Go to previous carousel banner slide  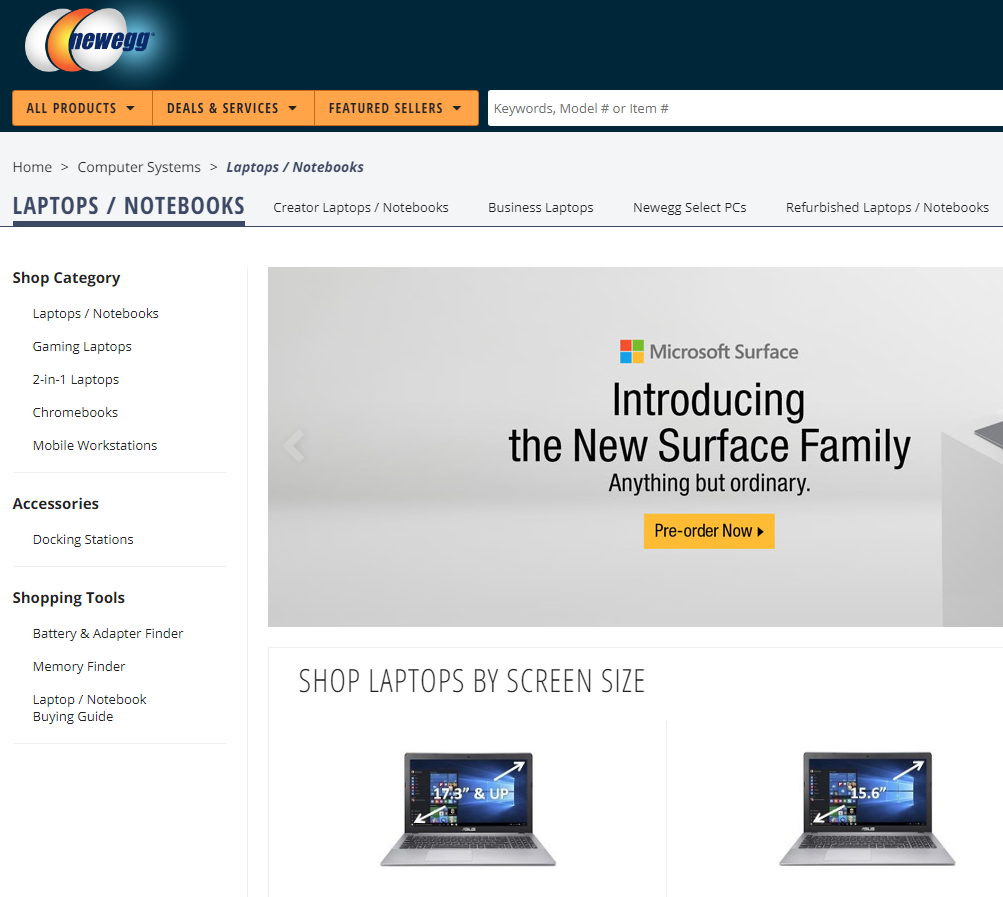click(x=294, y=446)
